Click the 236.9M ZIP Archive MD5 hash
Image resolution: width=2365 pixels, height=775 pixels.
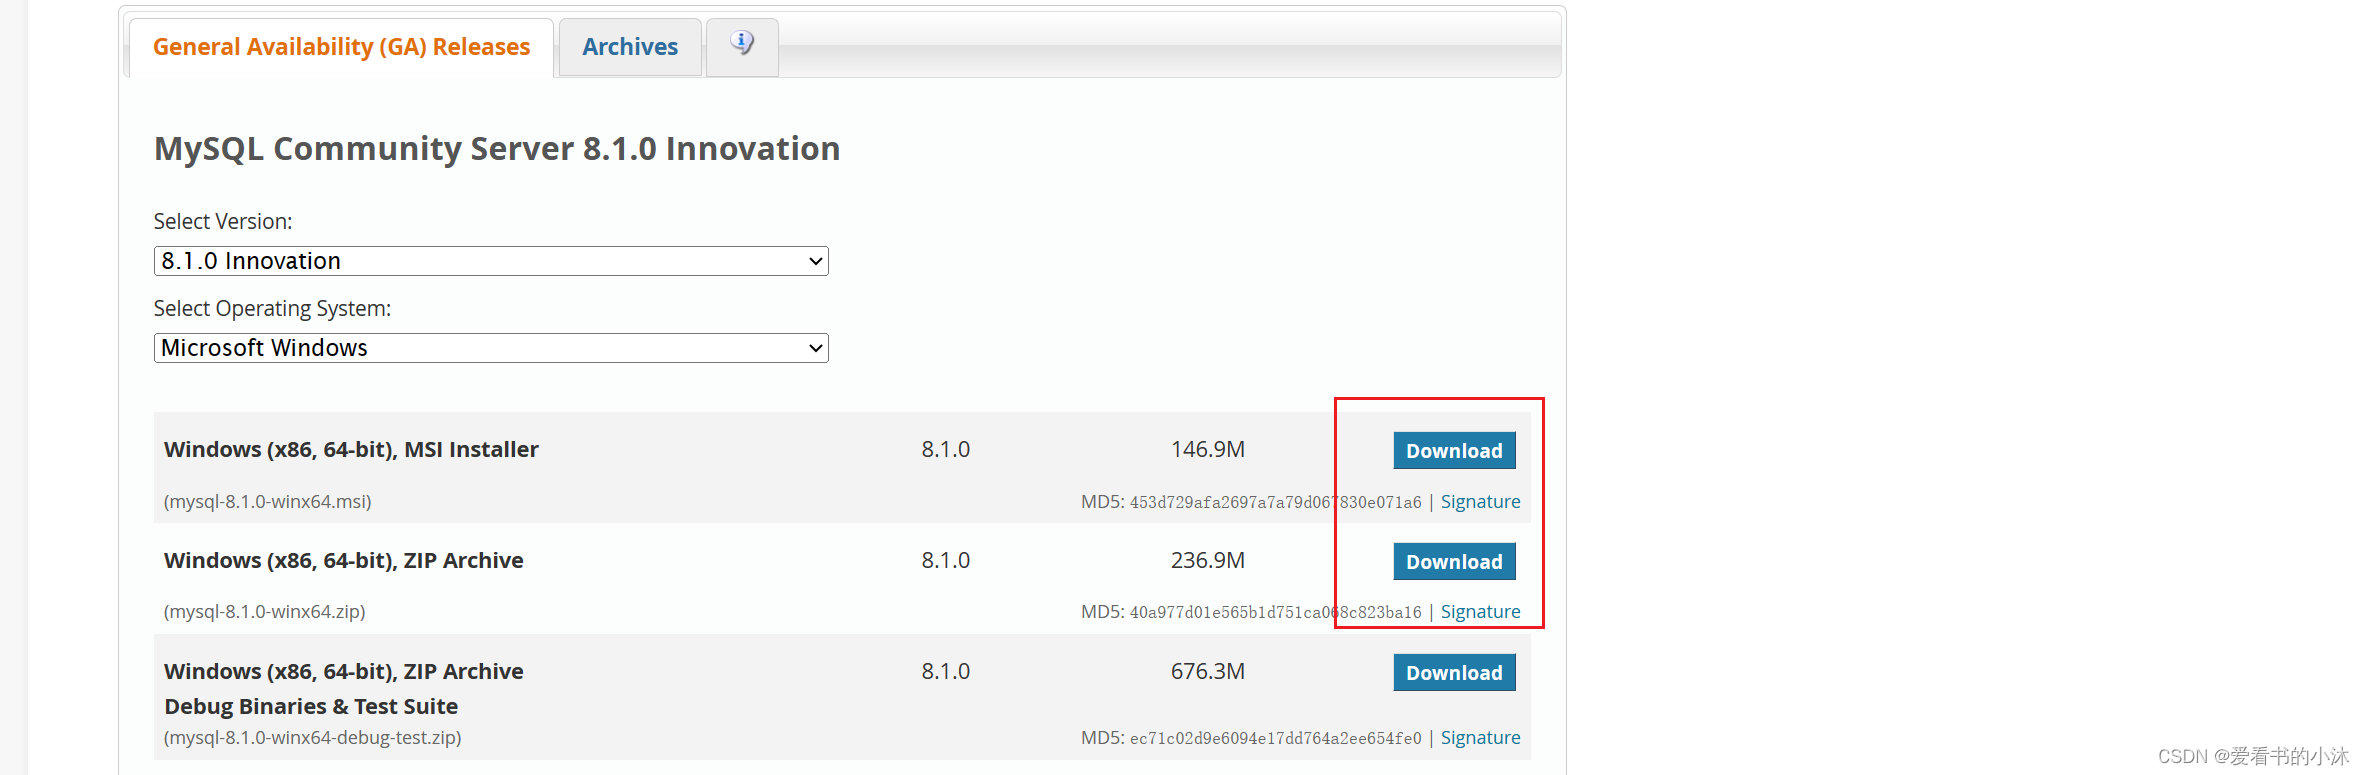click(1275, 612)
